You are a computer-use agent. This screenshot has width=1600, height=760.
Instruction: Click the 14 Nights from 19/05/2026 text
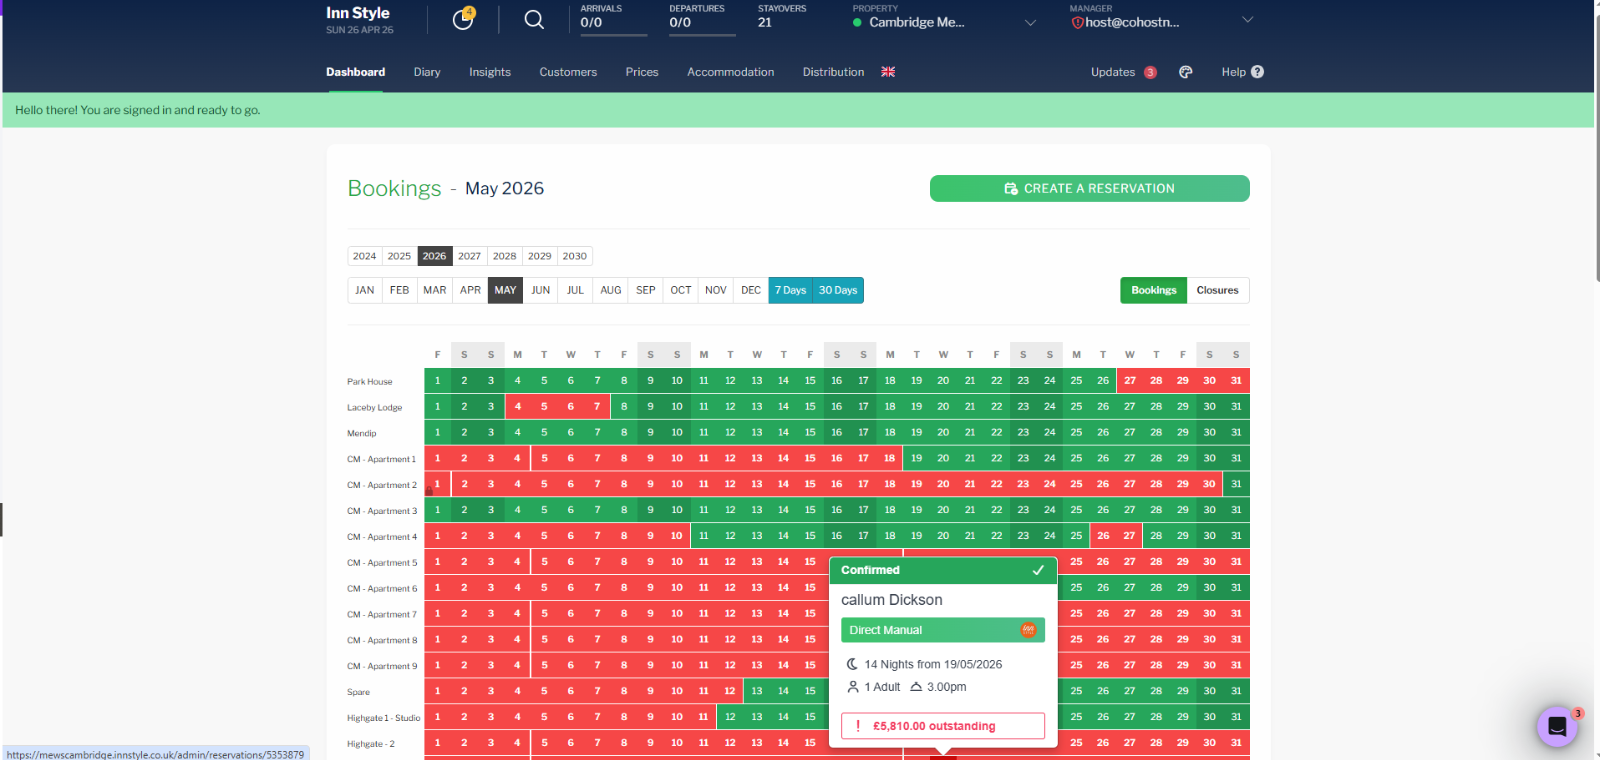coord(933,664)
